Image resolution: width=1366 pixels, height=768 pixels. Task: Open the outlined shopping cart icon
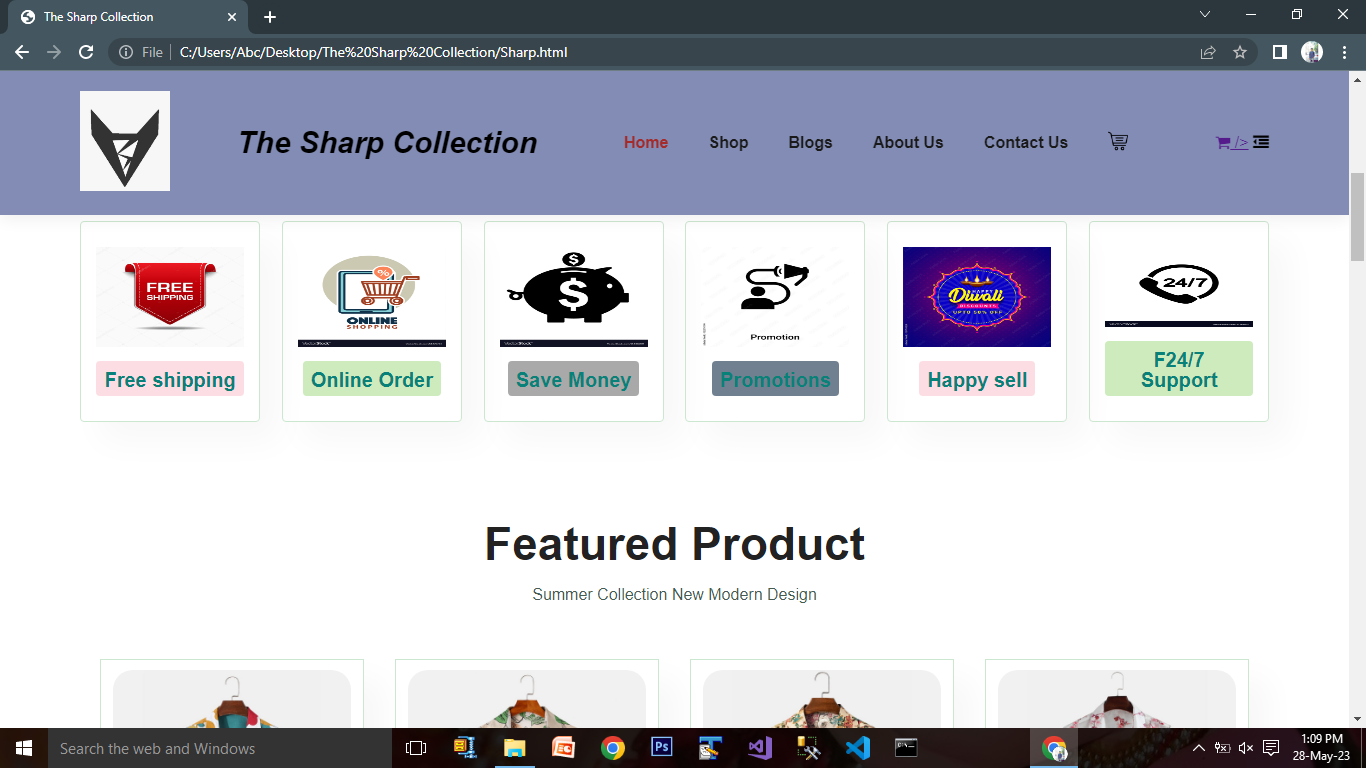click(x=1118, y=142)
